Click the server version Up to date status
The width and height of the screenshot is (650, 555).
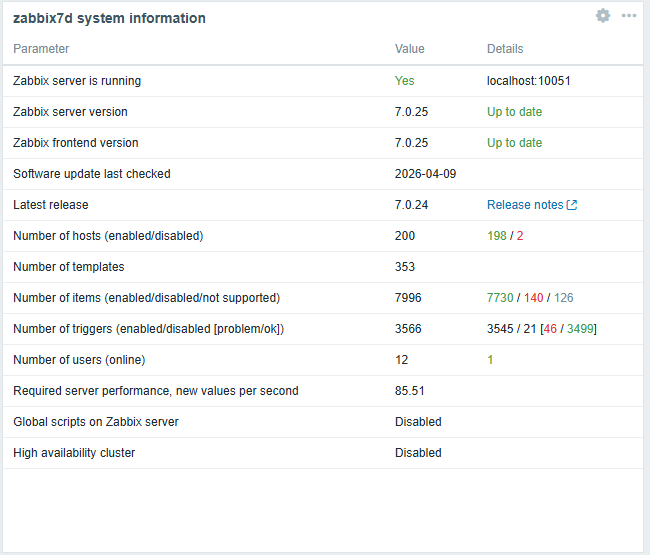click(514, 112)
